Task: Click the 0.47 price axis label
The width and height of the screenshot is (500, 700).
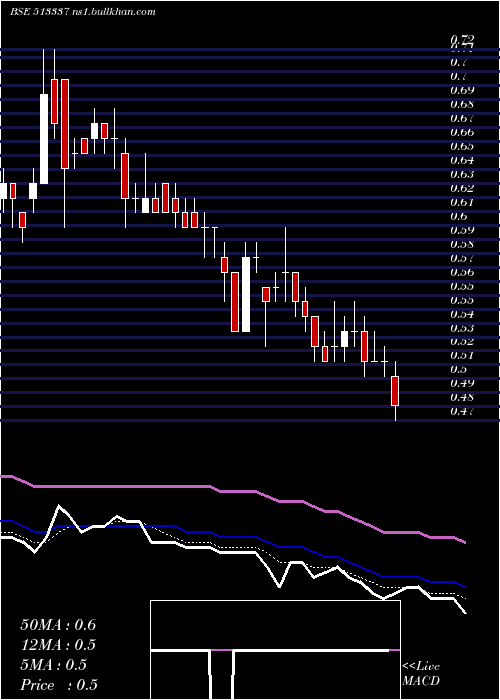Action: pos(462,411)
